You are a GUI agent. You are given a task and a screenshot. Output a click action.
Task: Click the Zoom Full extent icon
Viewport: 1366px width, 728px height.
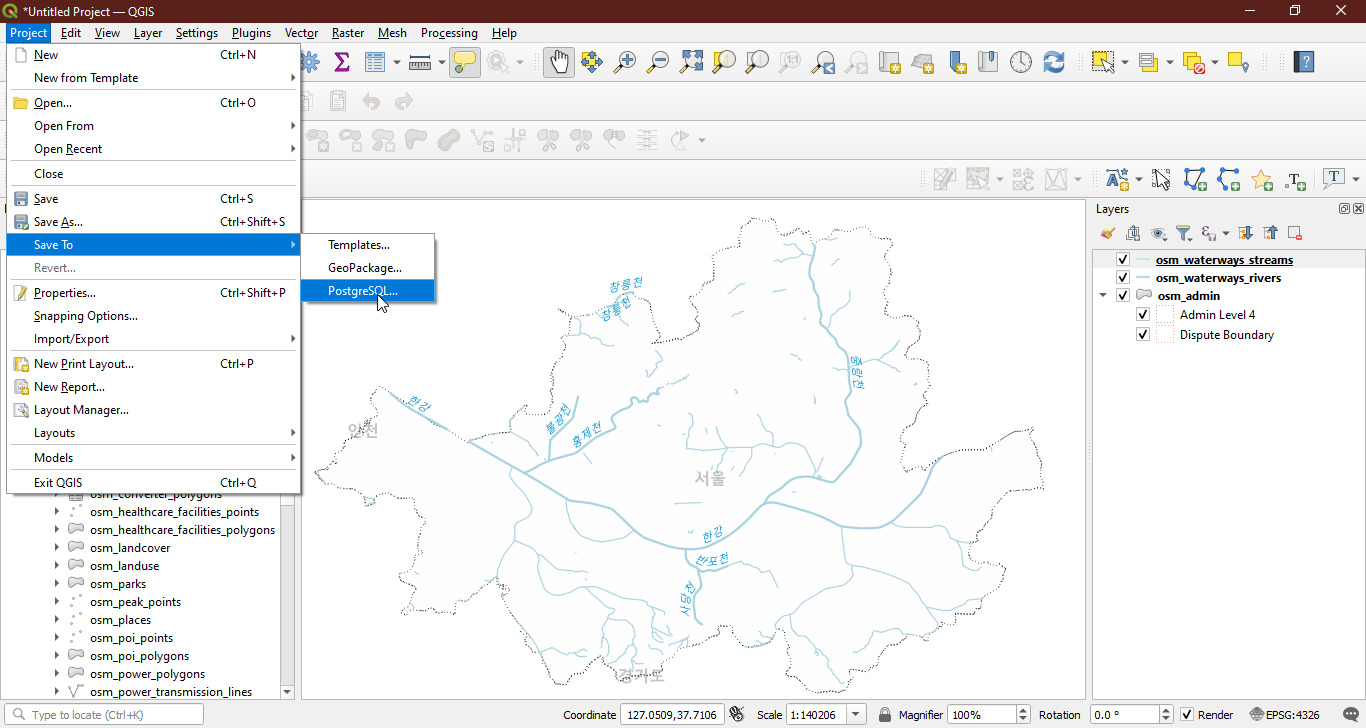pos(691,62)
